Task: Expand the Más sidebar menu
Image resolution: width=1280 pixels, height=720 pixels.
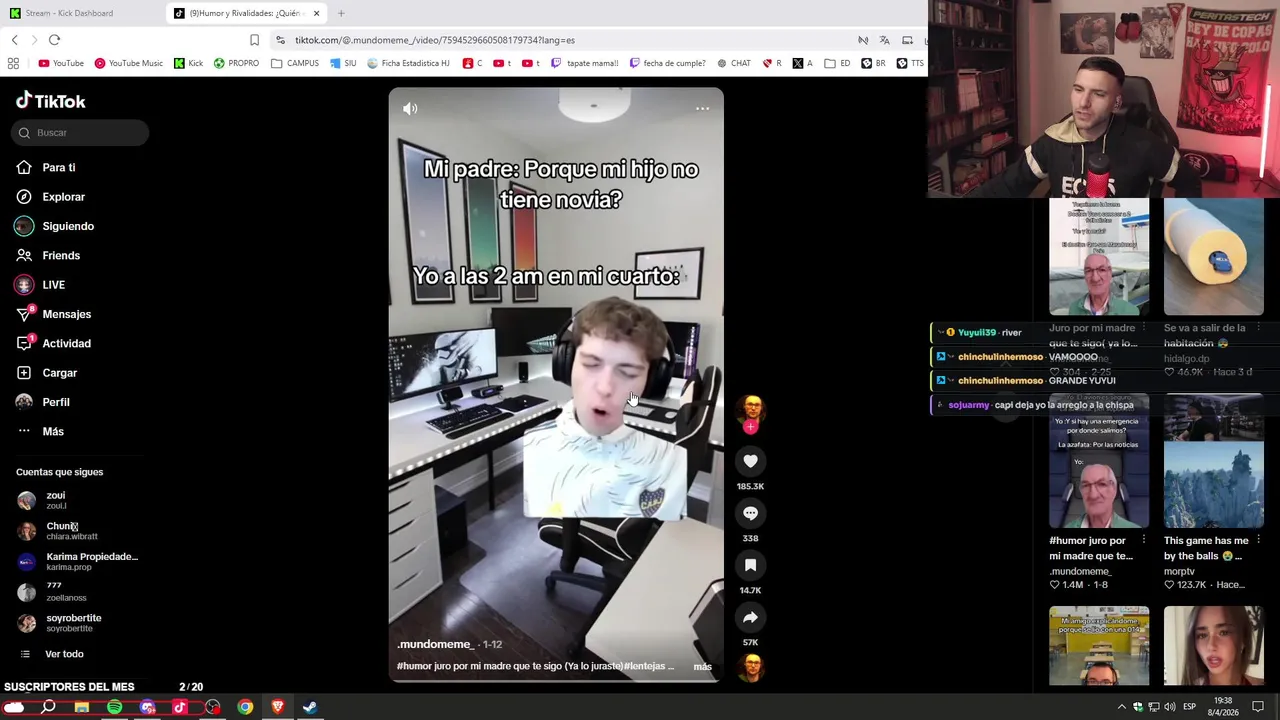Action: pyautogui.click(x=52, y=431)
